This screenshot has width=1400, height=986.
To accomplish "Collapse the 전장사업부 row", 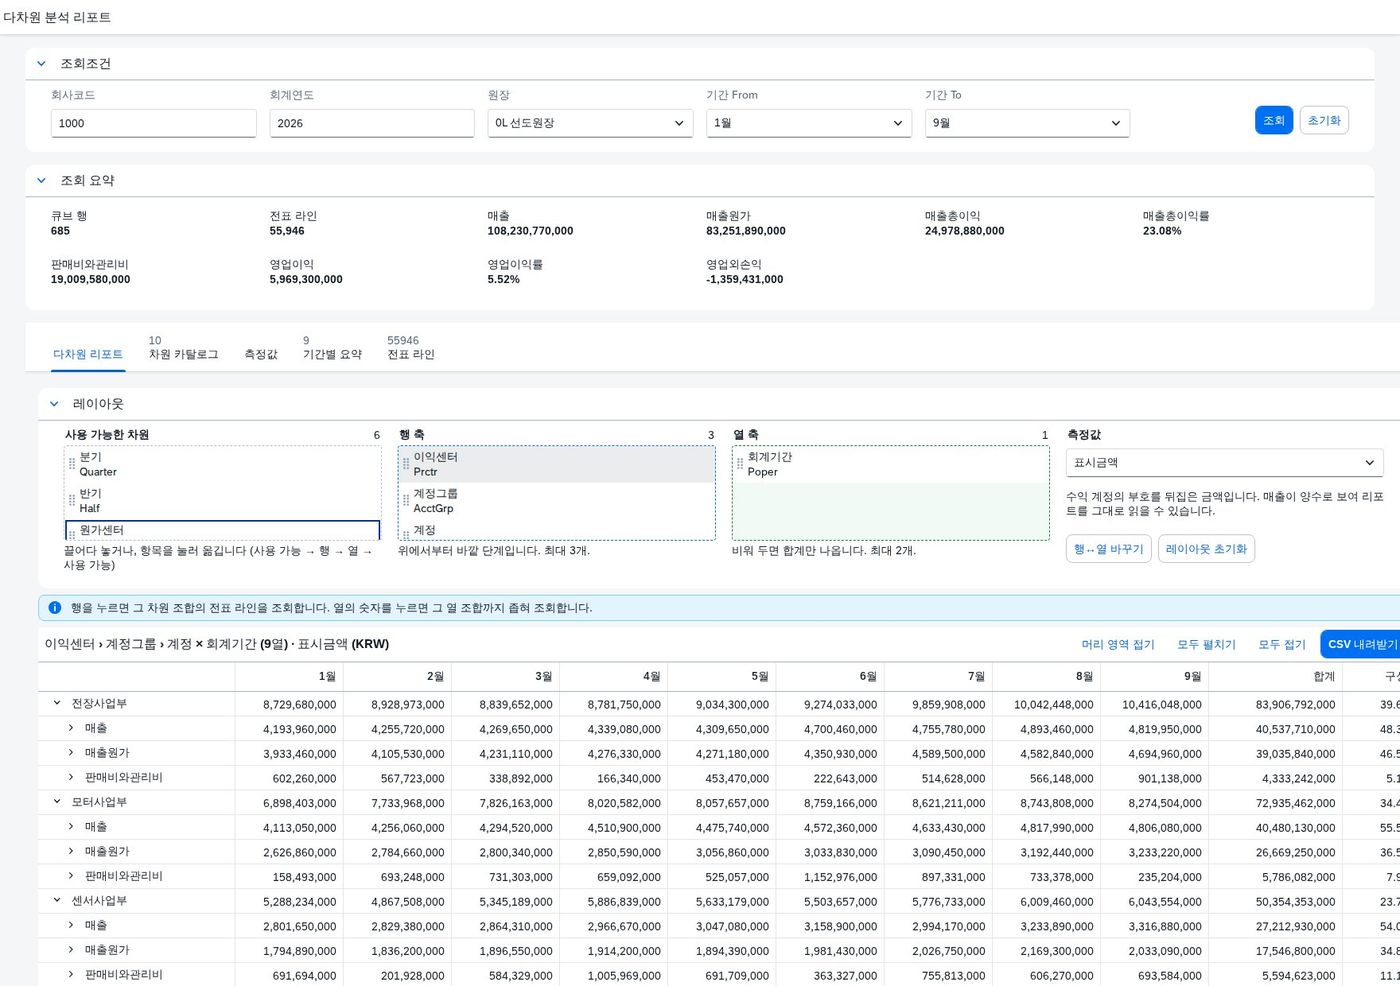I will pos(57,703).
